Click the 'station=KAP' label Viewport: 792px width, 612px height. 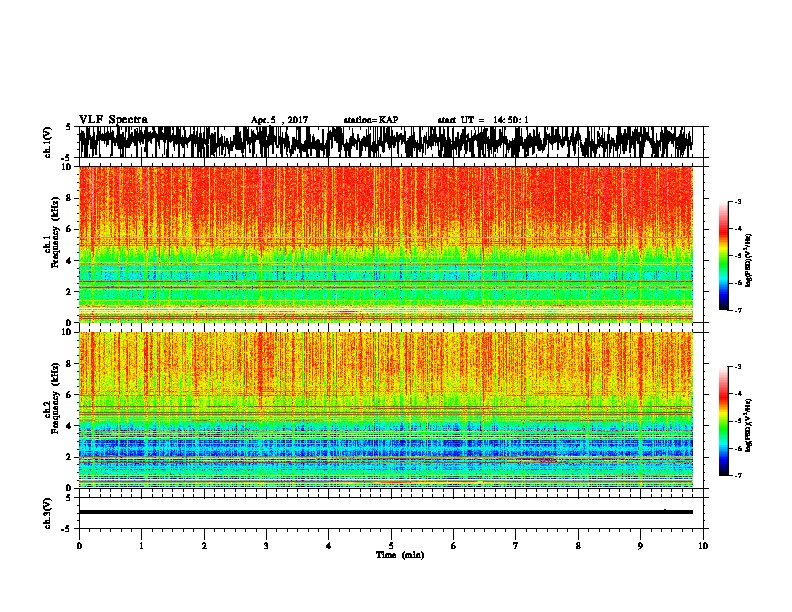(371, 120)
